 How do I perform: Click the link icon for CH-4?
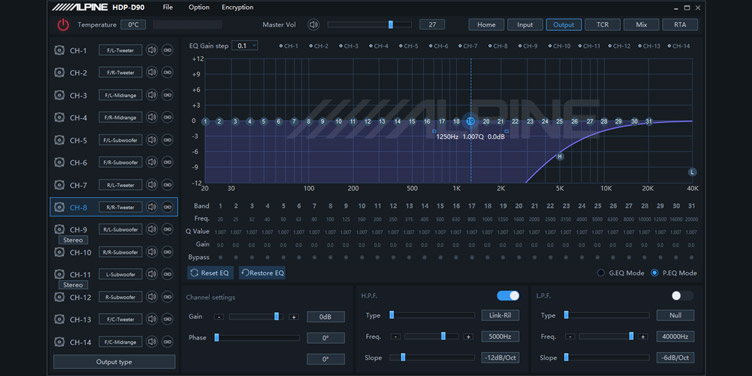click(x=167, y=117)
